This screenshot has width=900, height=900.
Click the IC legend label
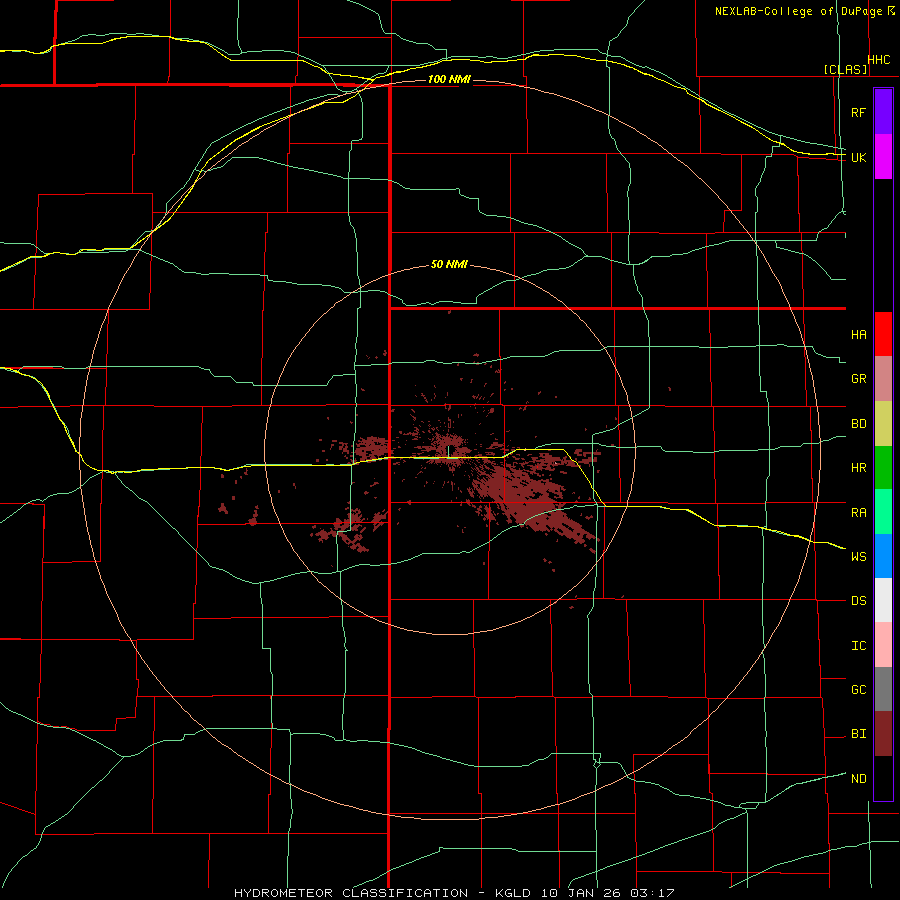[x=858, y=645]
